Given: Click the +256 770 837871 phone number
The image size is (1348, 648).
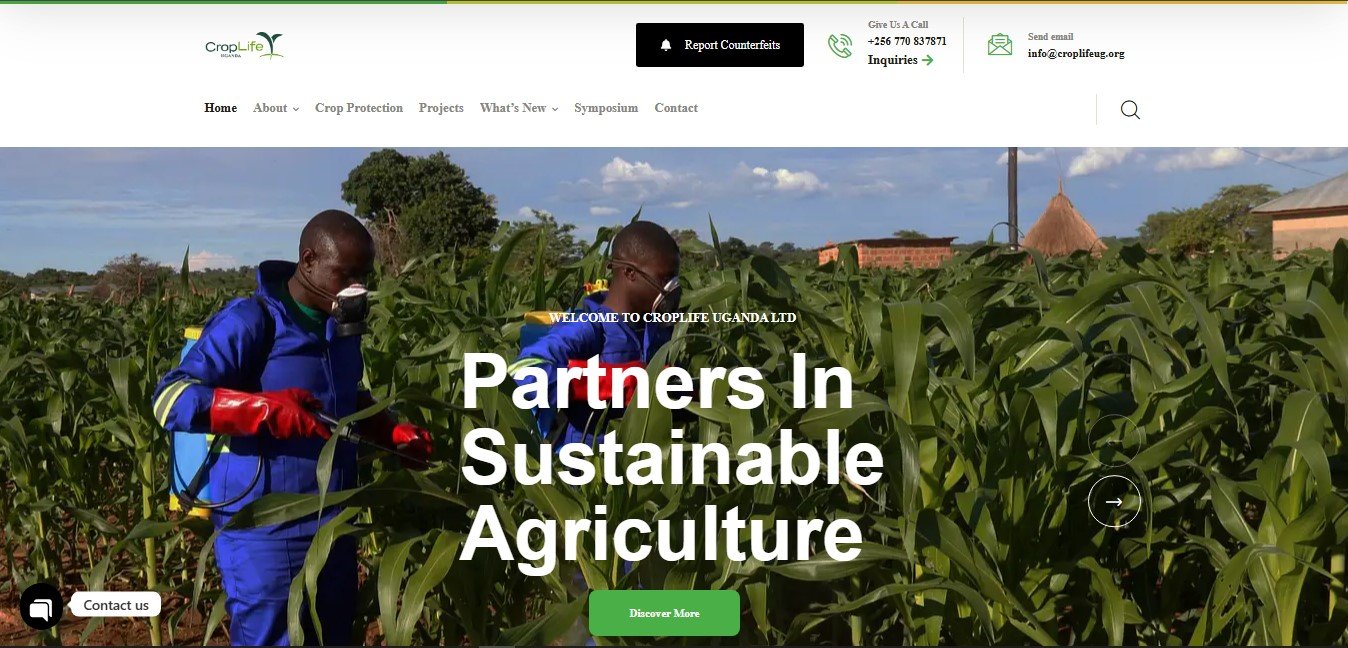Looking at the screenshot, I should click(907, 41).
